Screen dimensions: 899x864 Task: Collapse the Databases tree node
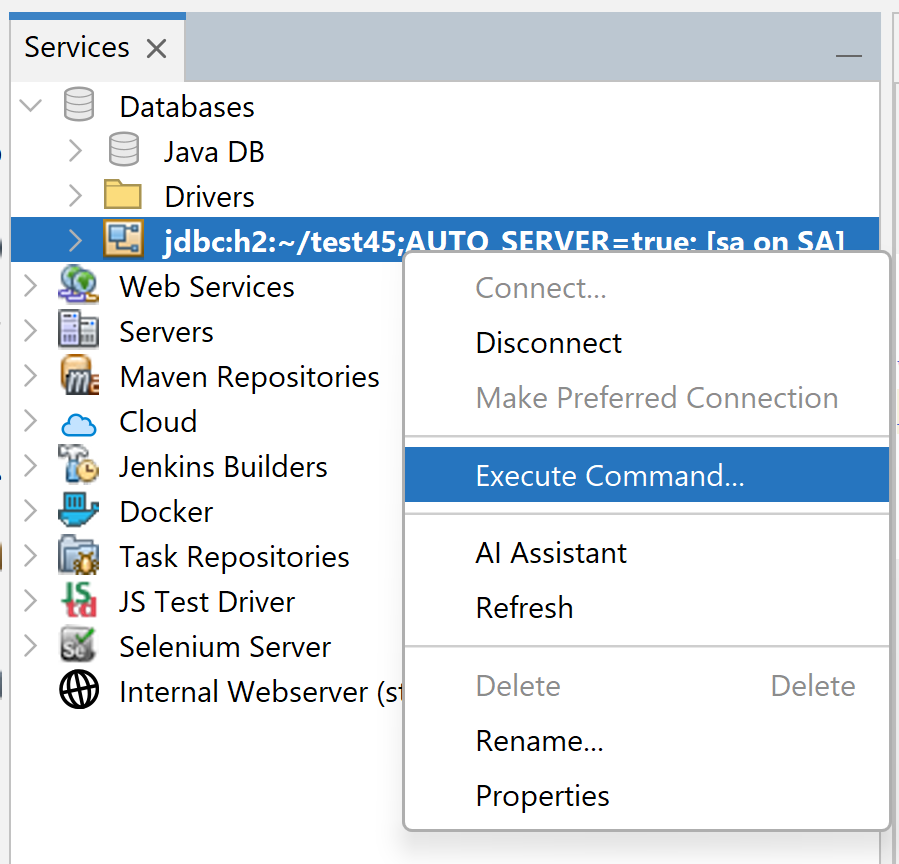[31, 105]
